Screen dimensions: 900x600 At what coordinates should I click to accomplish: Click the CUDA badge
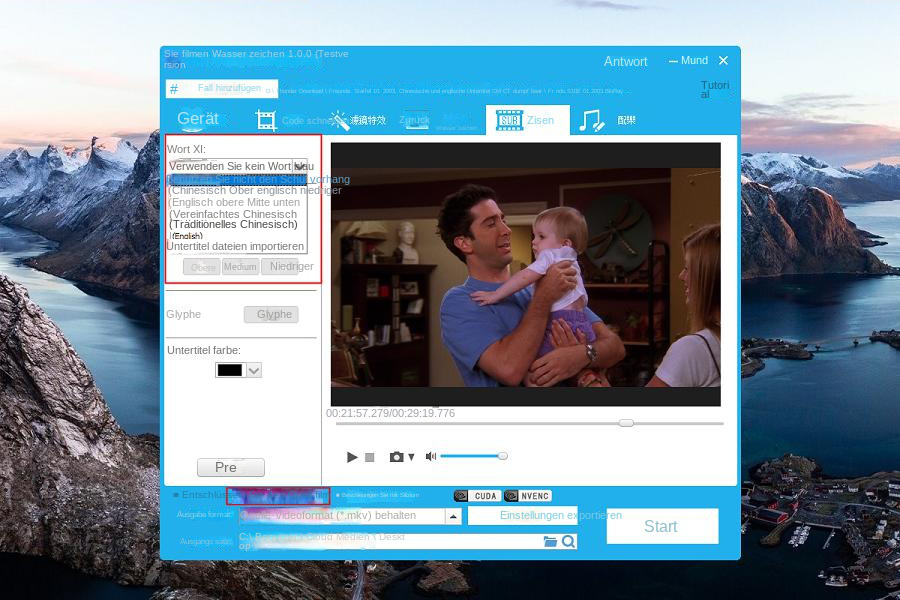(478, 496)
